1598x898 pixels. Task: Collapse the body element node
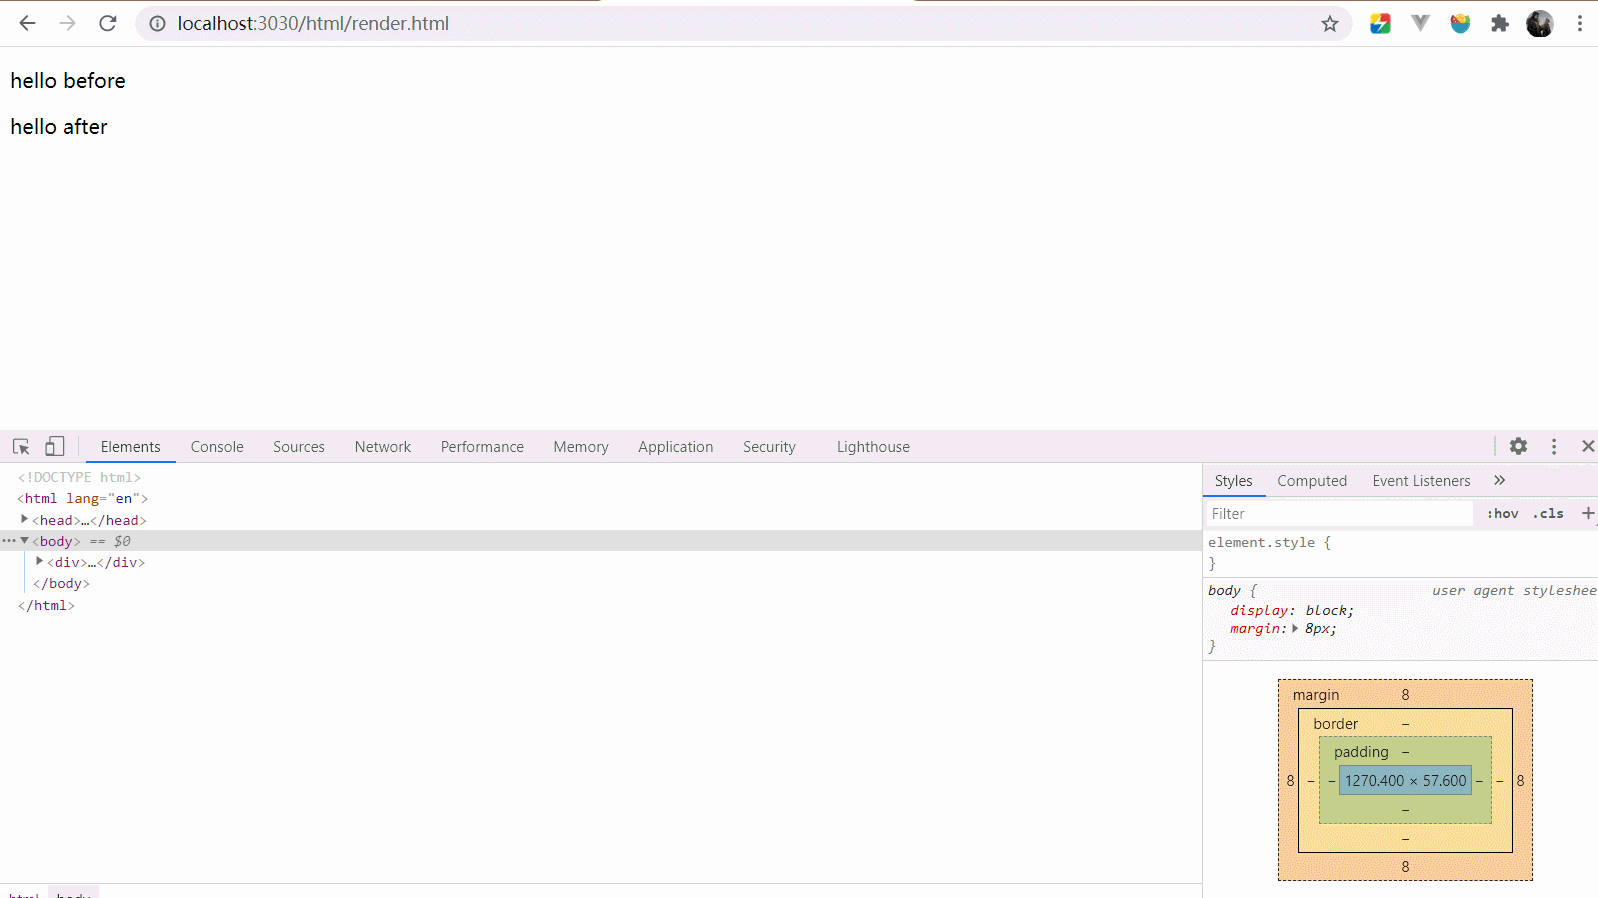pyautogui.click(x=24, y=540)
